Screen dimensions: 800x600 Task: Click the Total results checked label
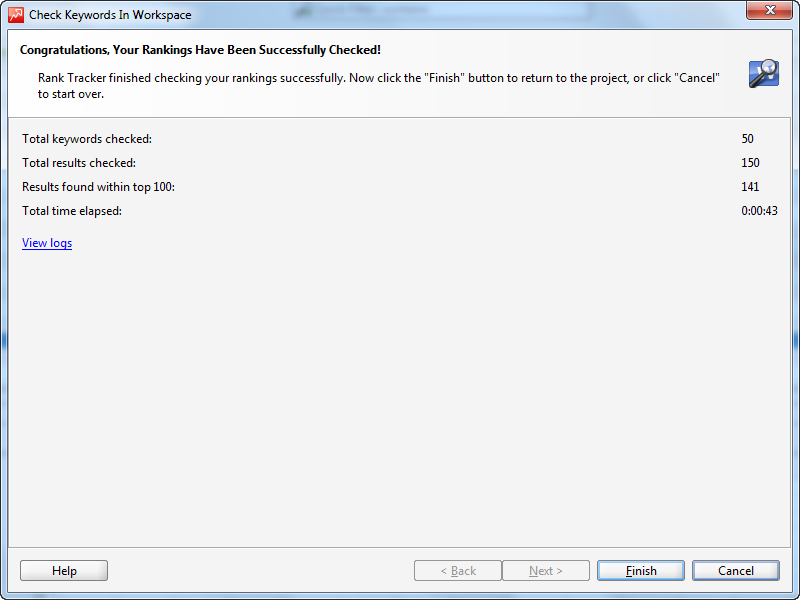[79, 163]
